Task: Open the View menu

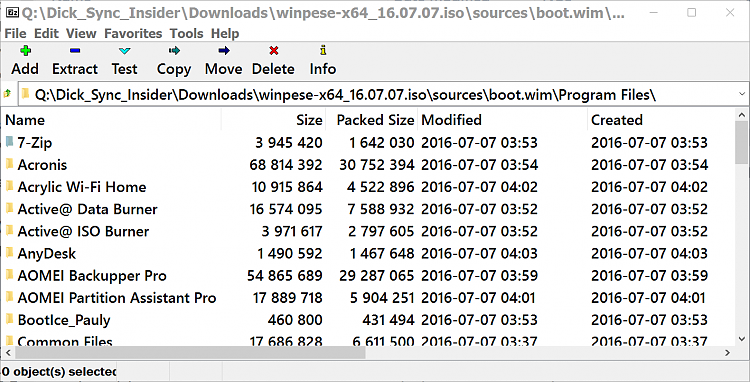Action: click(81, 33)
